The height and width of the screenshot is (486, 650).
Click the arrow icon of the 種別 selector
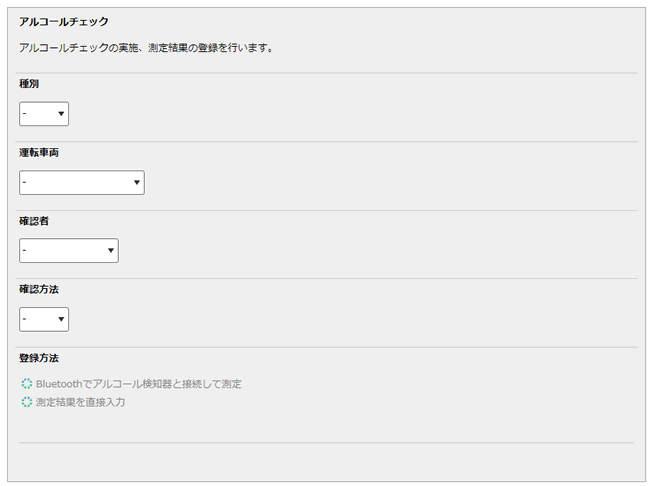pos(61,114)
